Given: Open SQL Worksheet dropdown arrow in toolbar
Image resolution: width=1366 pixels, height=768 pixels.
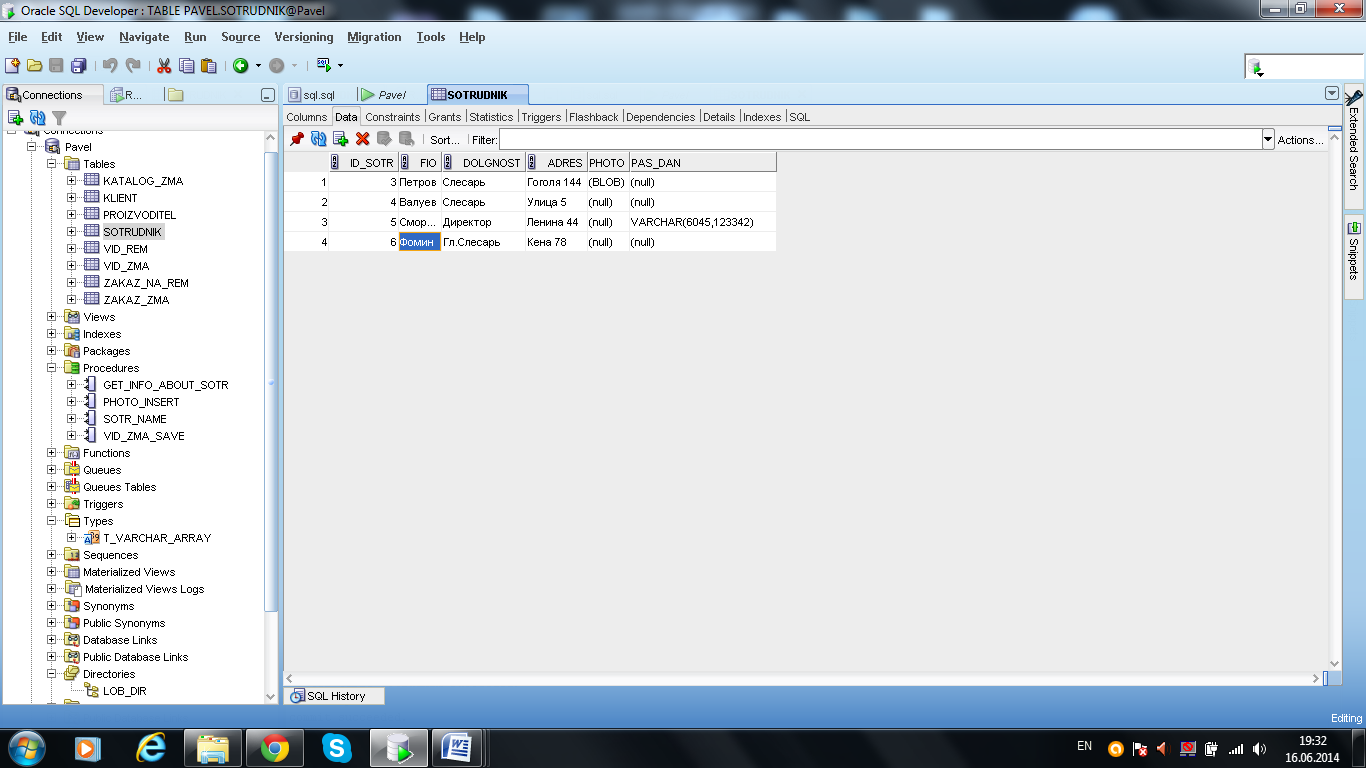Looking at the screenshot, I should coord(340,65).
